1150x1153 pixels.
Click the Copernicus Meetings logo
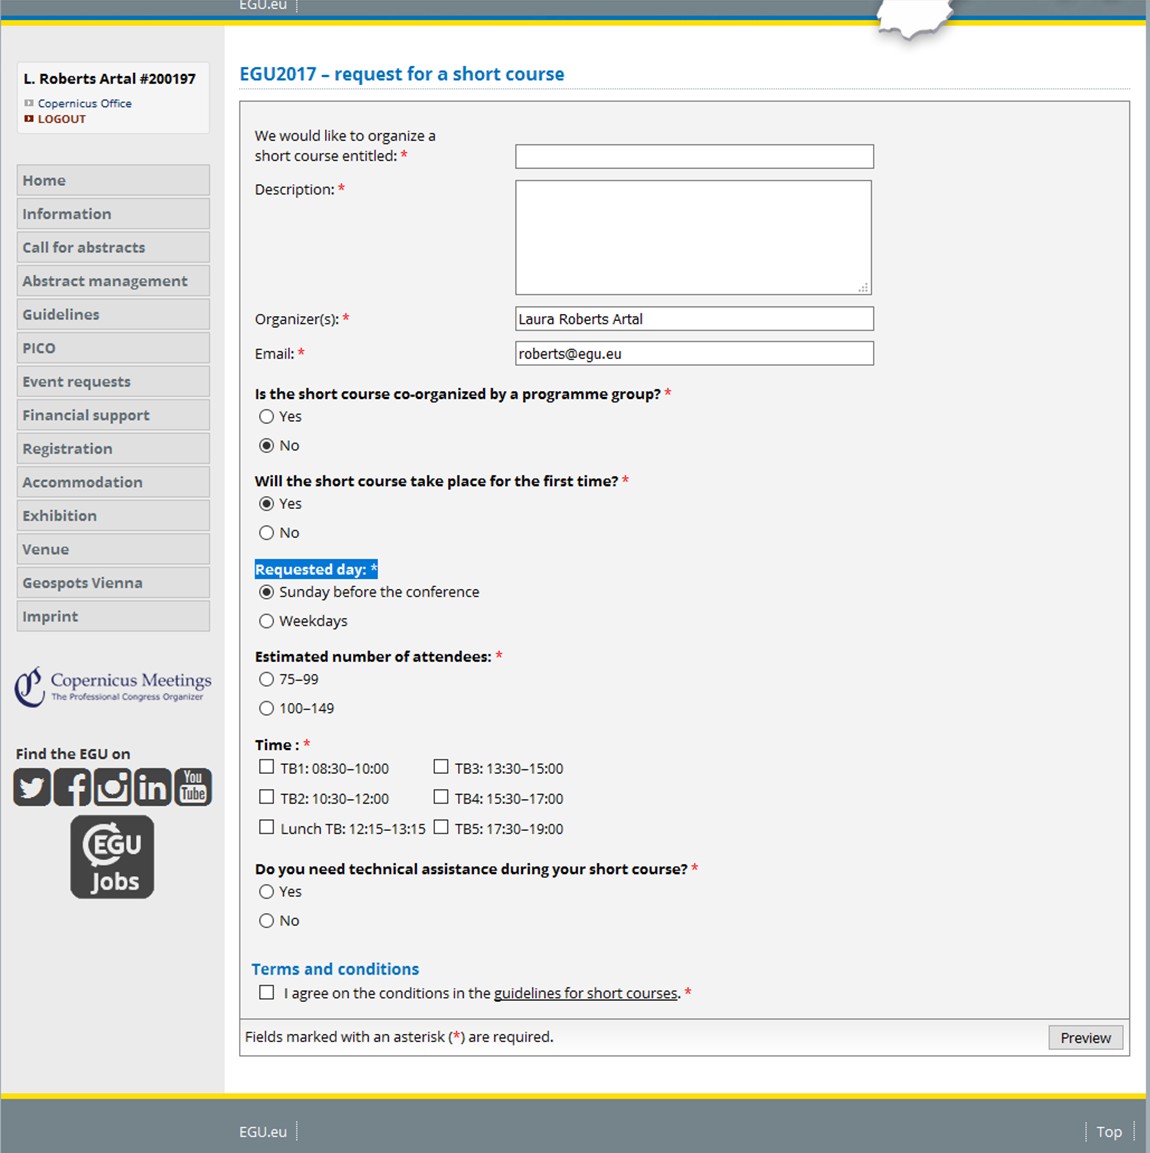coord(112,687)
